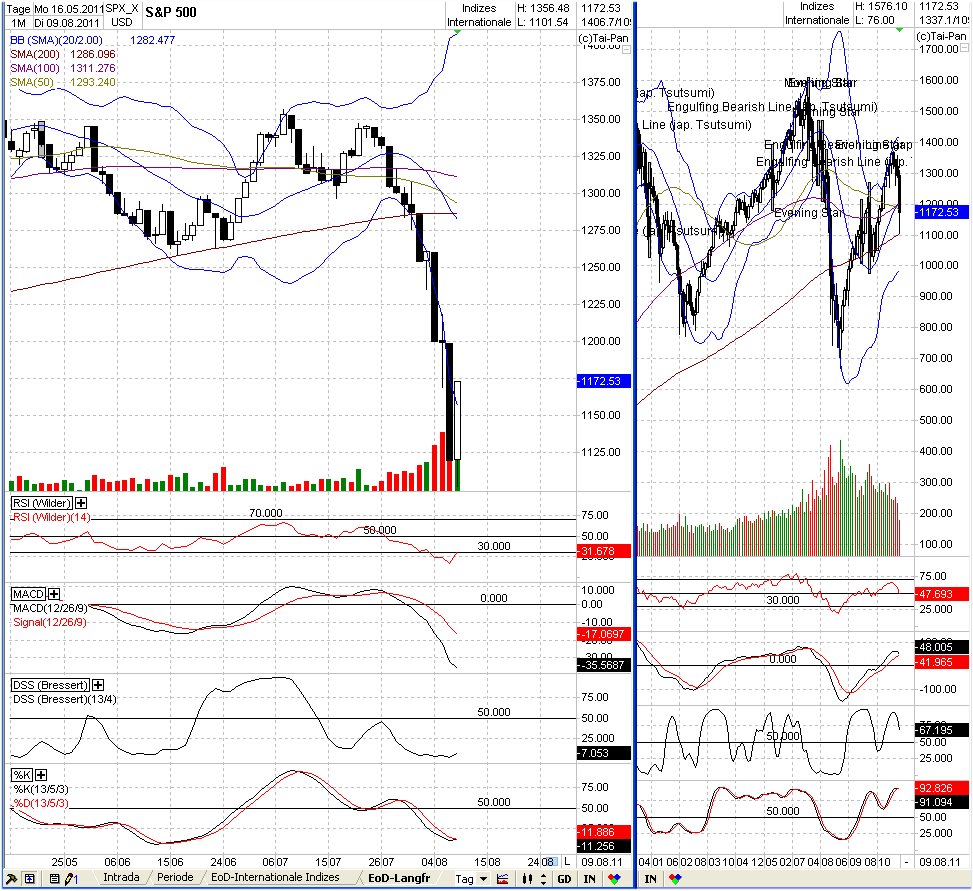Click the L marker next to 24.08 date
This screenshot has height=891, width=973.
pos(567,862)
